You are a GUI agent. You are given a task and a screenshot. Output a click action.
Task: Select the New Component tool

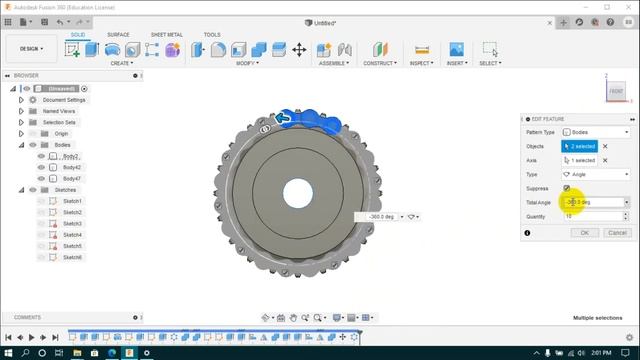pyautogui.click(x=324, y=50)
